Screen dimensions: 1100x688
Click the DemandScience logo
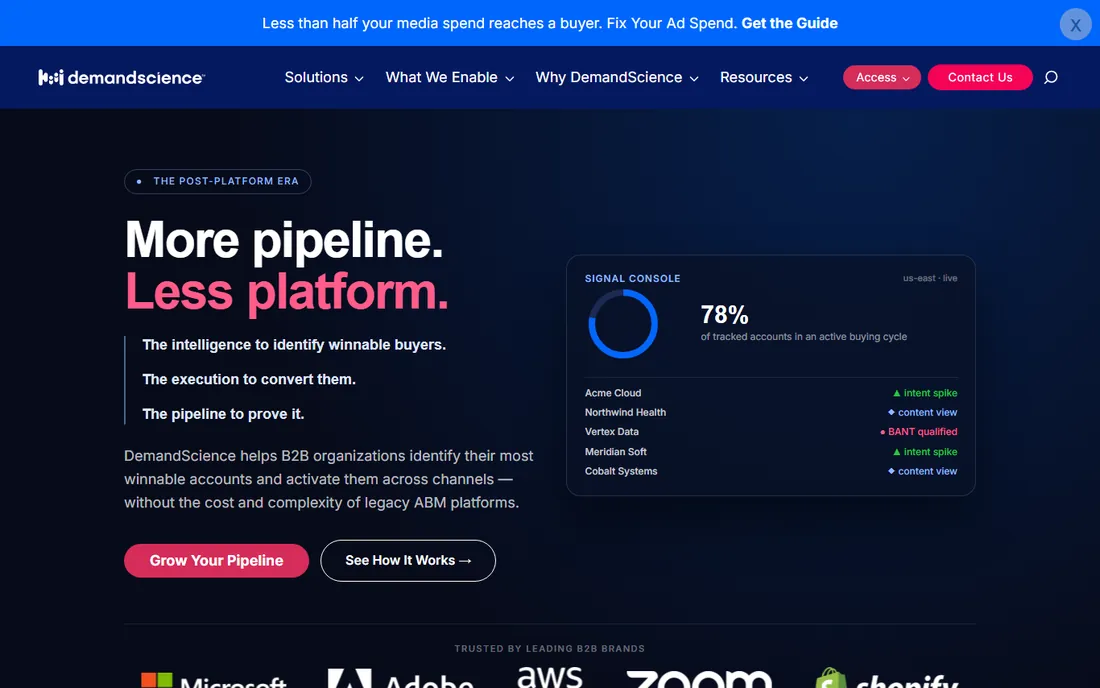click(121, 77)
